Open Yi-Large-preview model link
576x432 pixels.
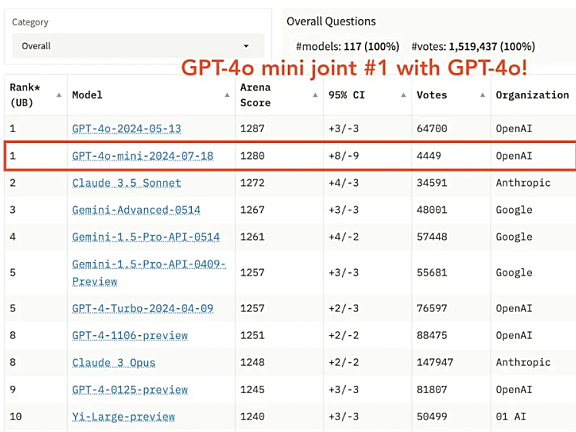point(123,417)
